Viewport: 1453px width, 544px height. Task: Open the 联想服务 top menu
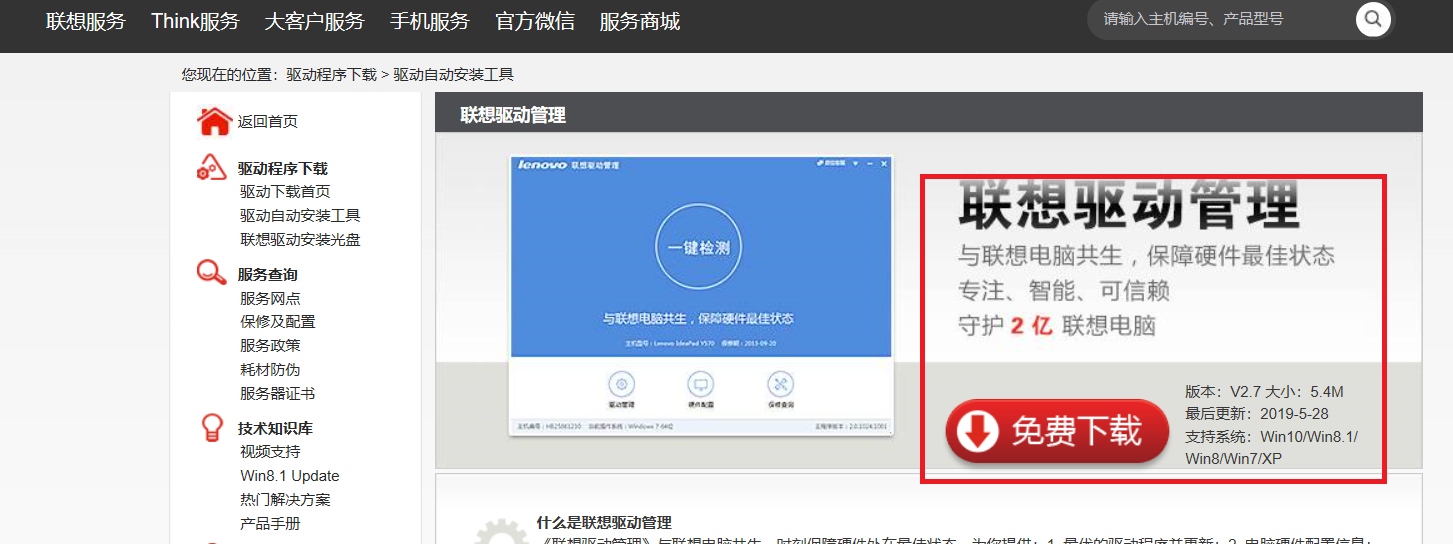pyautogui.click(x=86, y=21)
